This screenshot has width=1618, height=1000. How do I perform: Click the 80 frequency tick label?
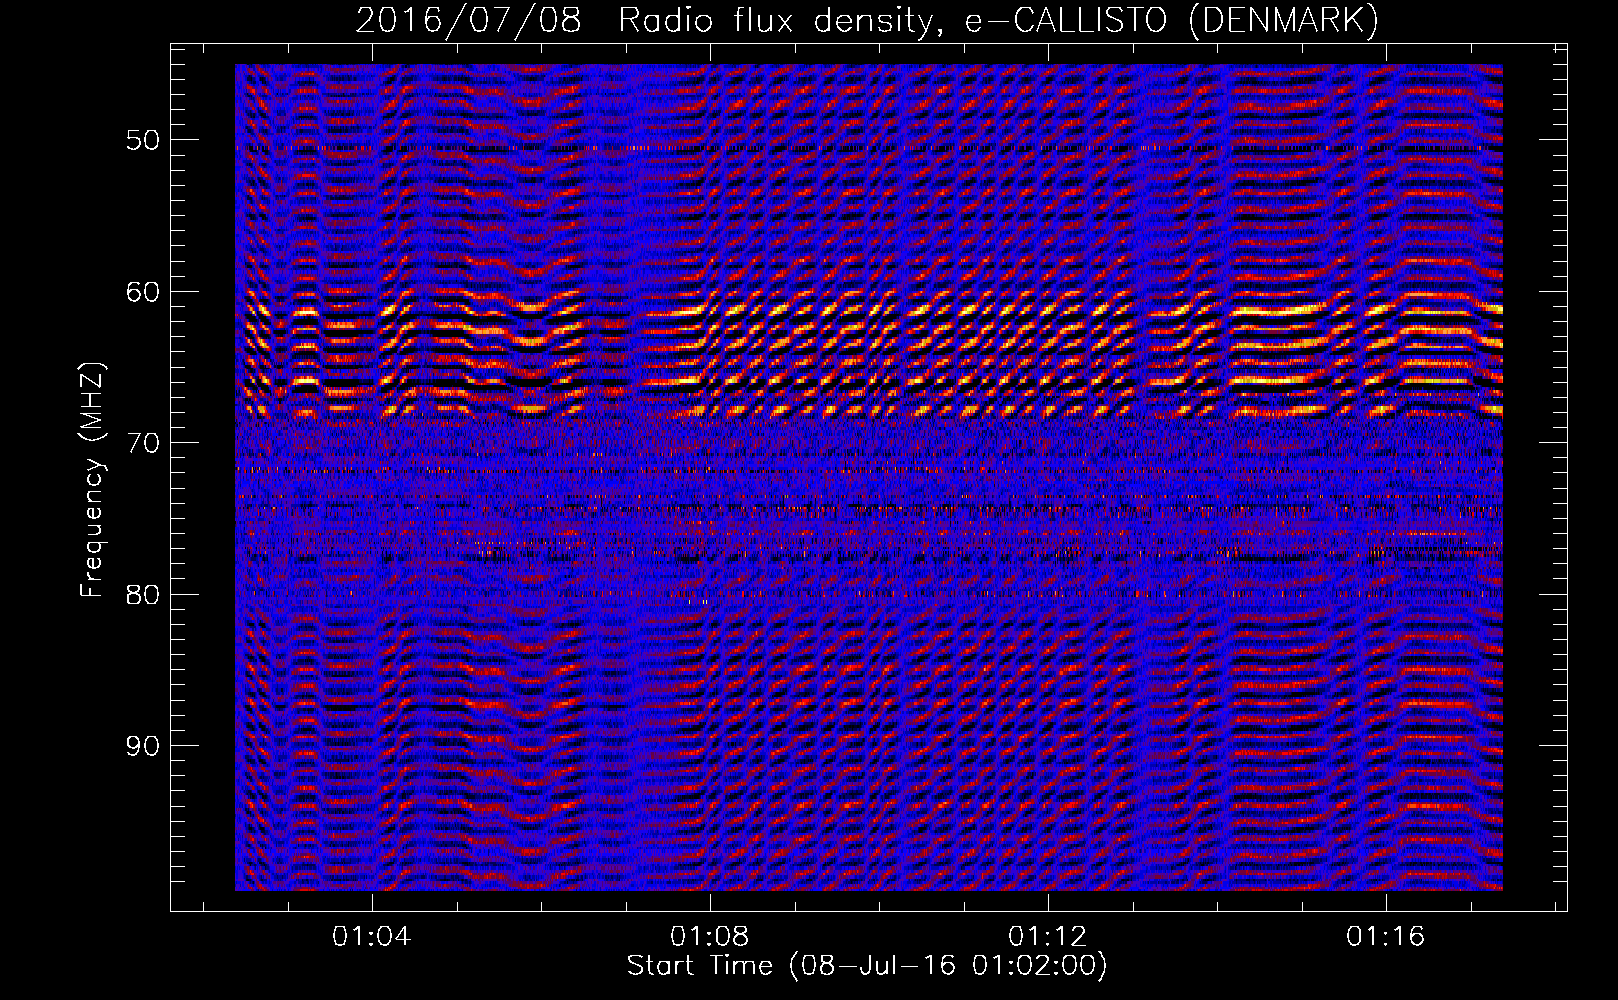coord(143,594)
